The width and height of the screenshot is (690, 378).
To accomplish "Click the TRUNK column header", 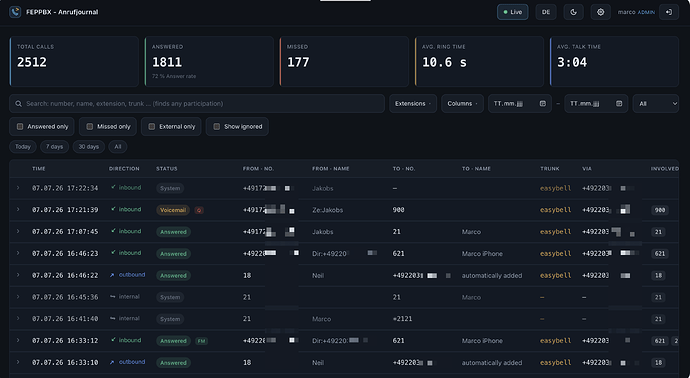I will (550, 169).
